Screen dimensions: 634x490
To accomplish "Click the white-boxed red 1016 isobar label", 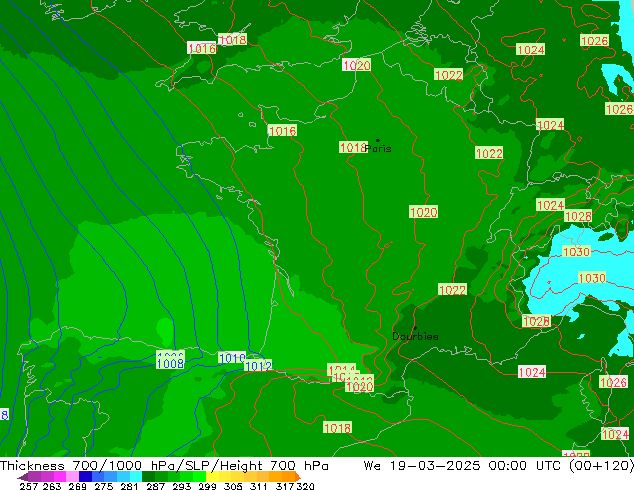I will pyautogui.click(x=202, y=48).
